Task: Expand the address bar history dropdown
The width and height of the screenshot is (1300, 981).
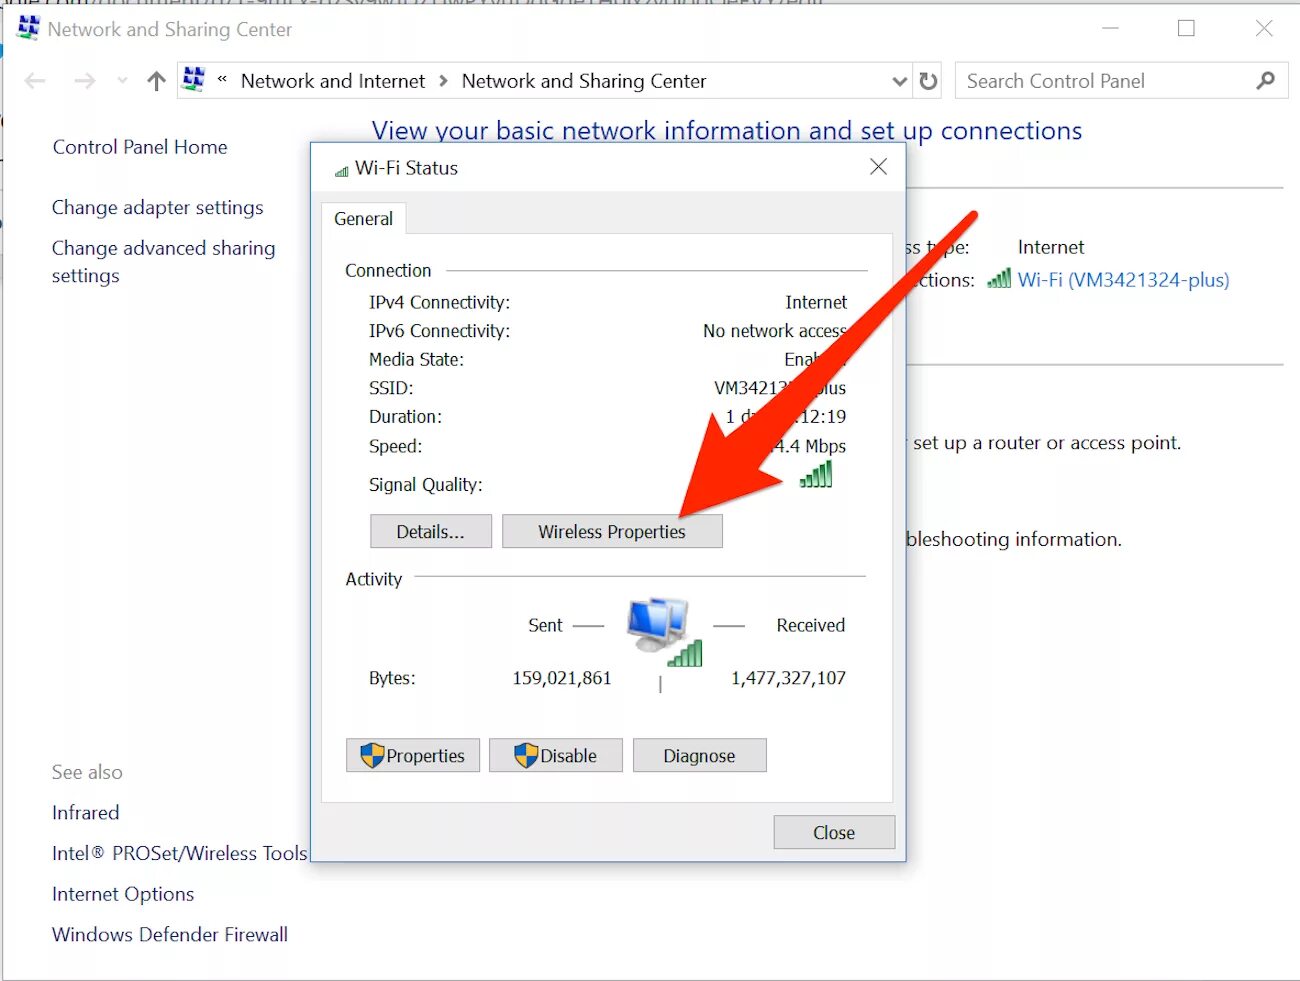Action: click(899, 81)
